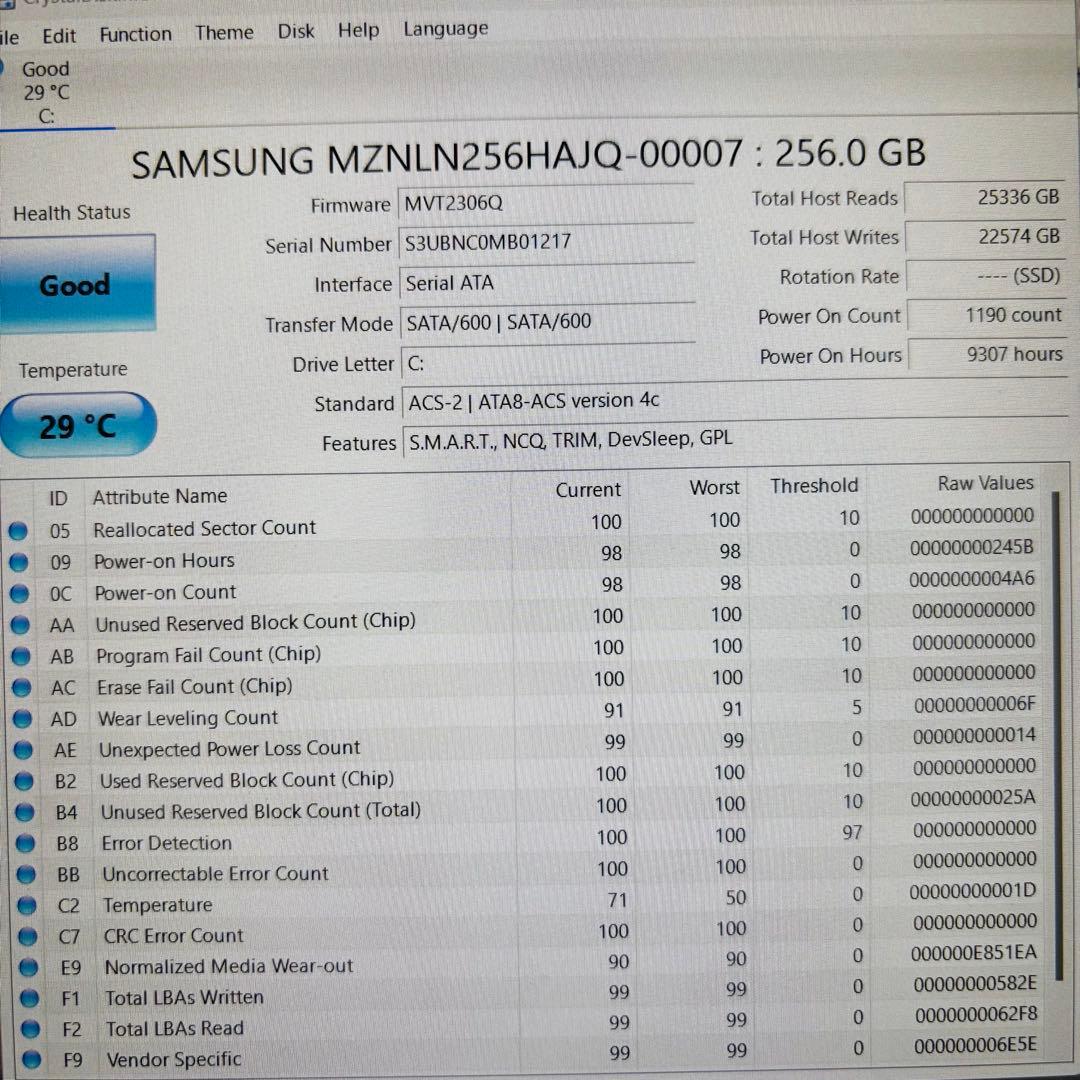Viewport: 1080px width, 1080px height.
Task: Select the Serial Number field value
Action: [x=545, y=242]
